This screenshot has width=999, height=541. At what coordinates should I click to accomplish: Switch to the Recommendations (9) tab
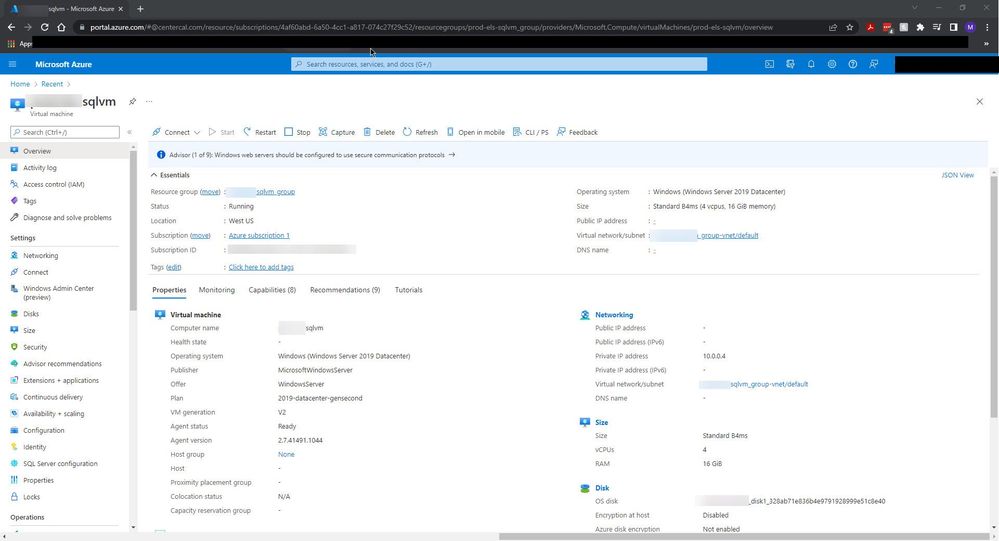(x=345, y=290)
